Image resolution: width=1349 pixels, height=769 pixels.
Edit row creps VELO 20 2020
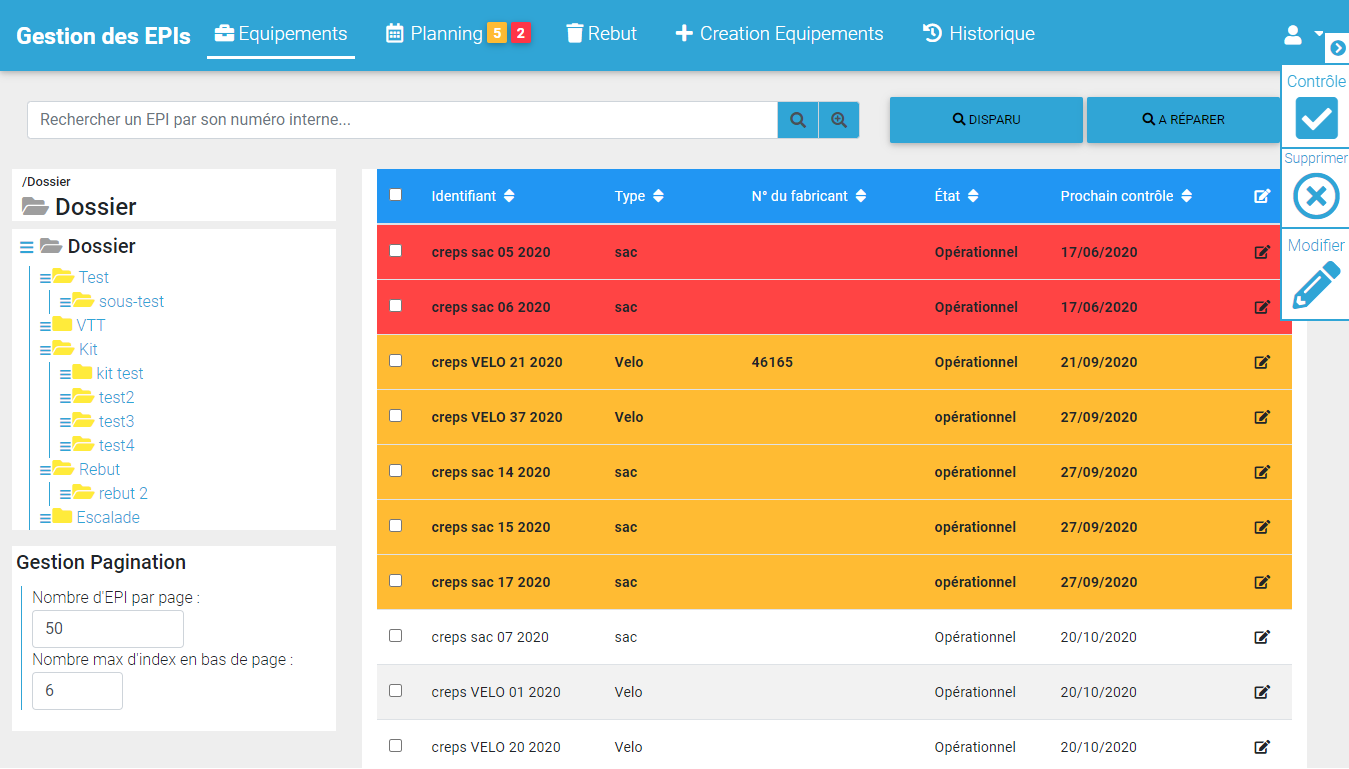click(1262, 747)
